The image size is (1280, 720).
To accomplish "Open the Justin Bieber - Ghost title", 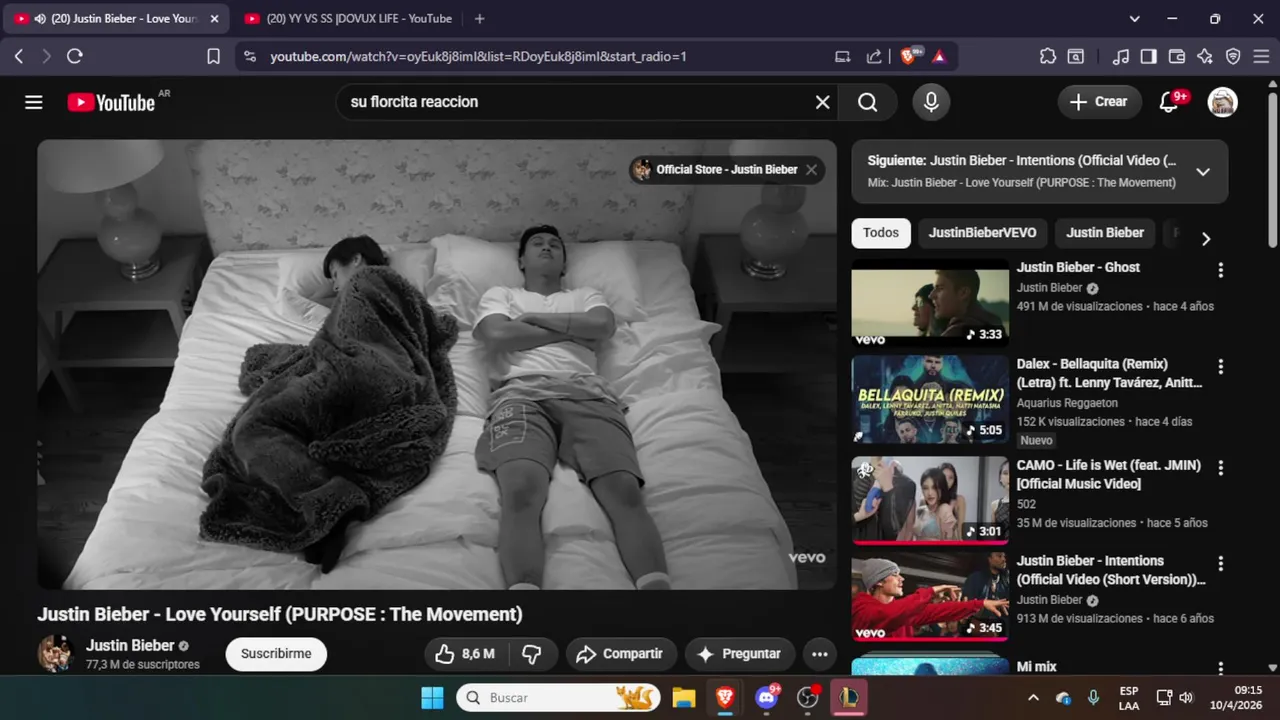I will pyautogui.click(x=1078, y=268).
